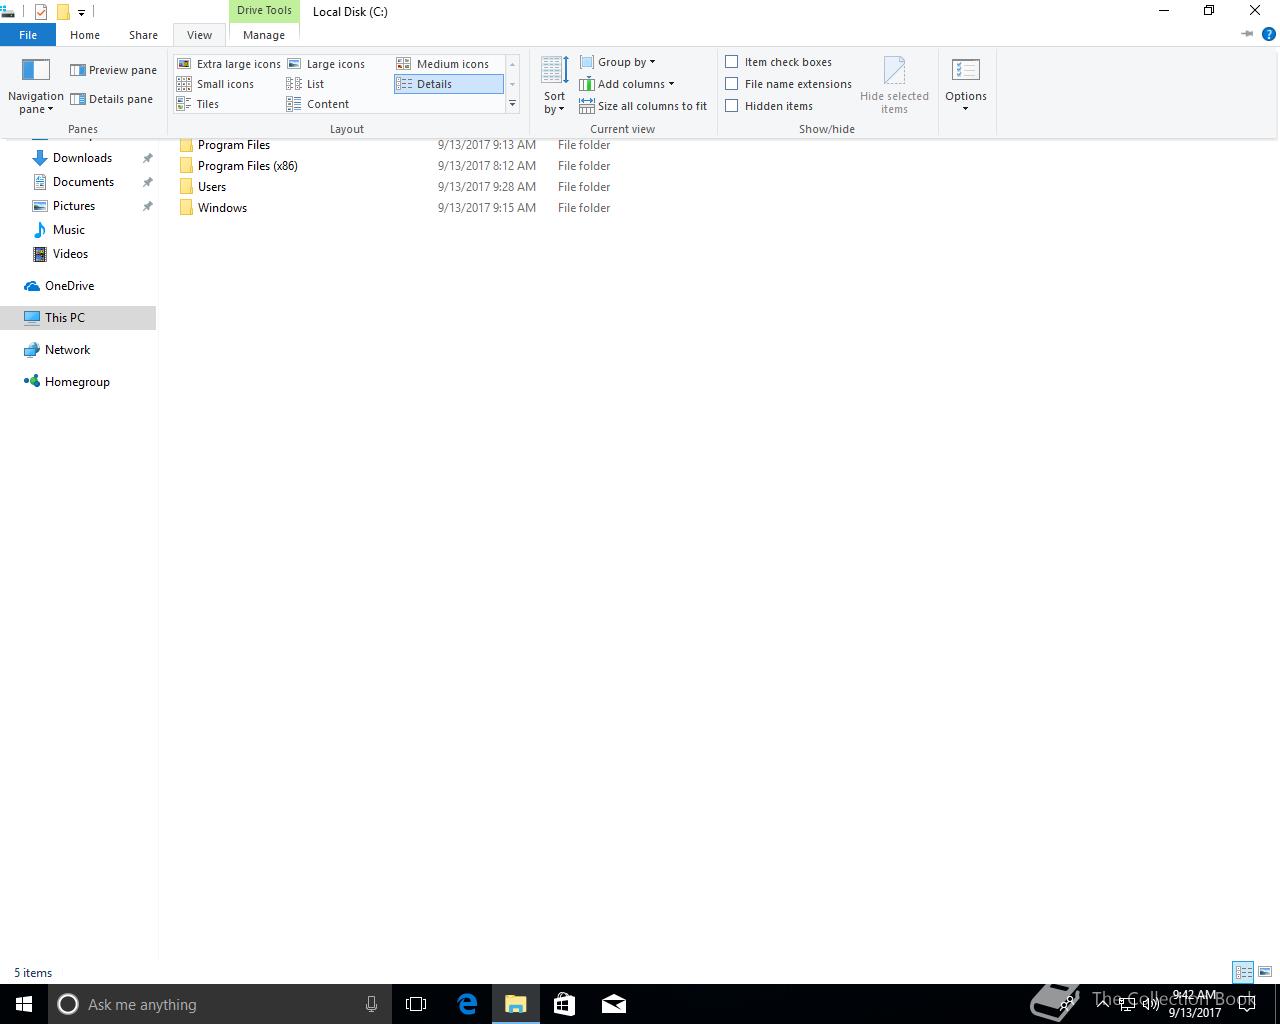Open the Sort by dropdown

(554, 87)
